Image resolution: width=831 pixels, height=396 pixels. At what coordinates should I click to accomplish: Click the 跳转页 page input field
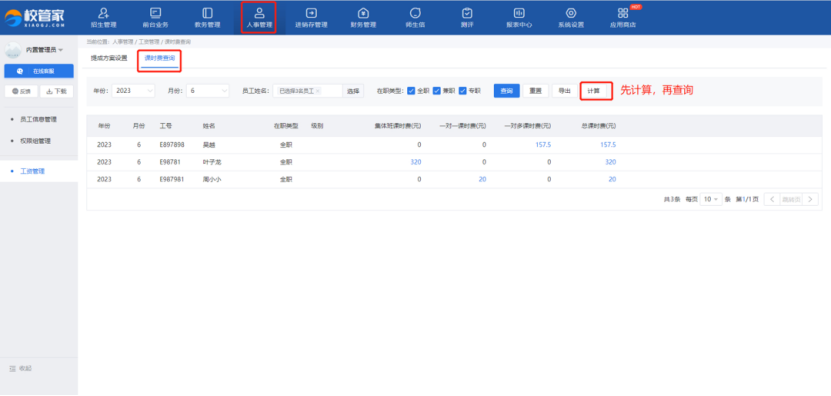[x=791, y=199]
